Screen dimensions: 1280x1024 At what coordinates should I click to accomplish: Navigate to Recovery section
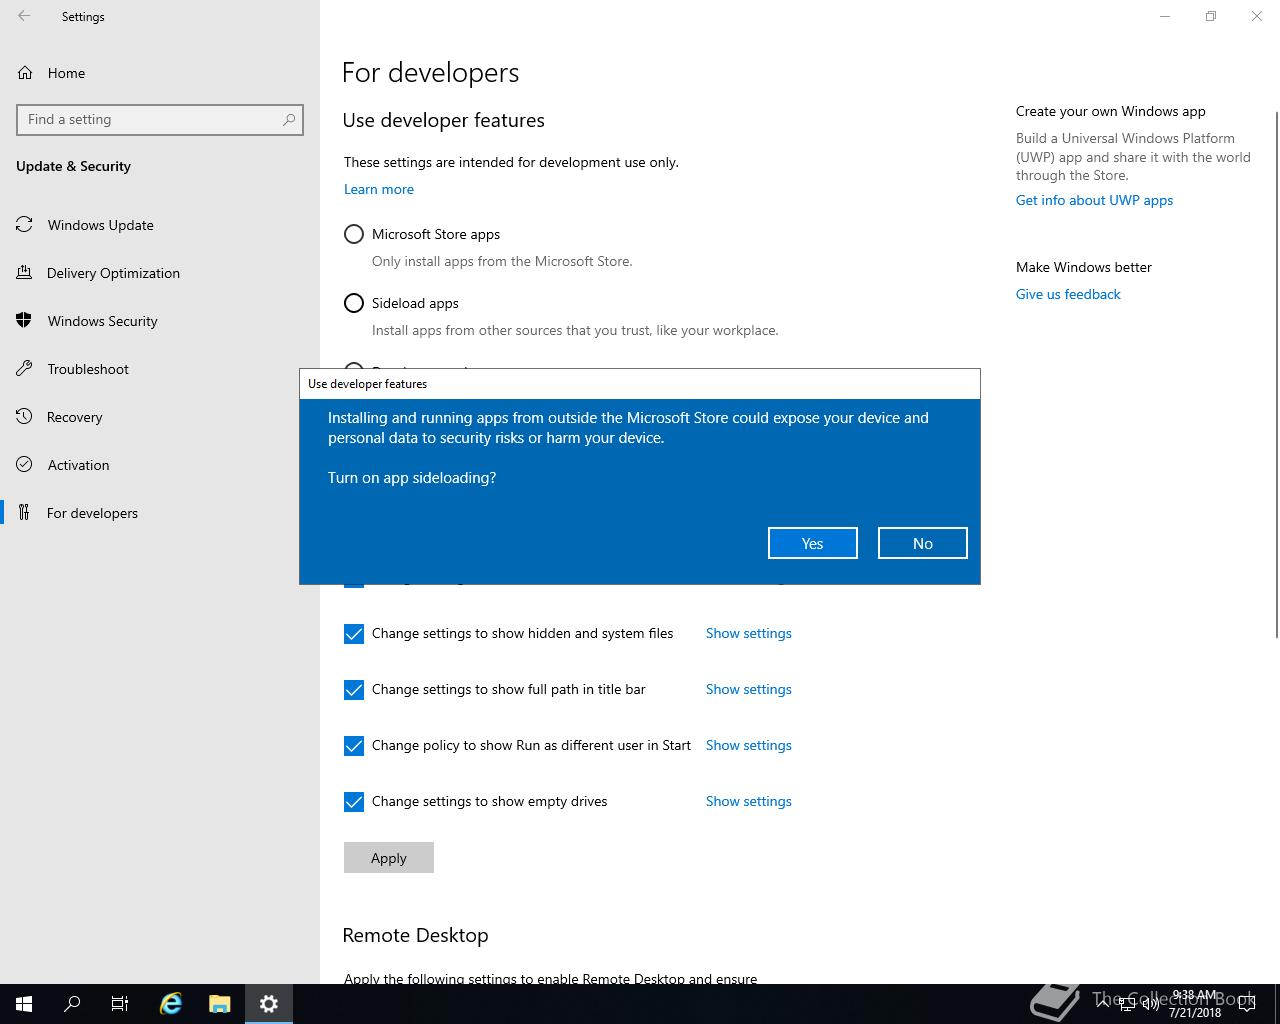[x=160, y=417]
